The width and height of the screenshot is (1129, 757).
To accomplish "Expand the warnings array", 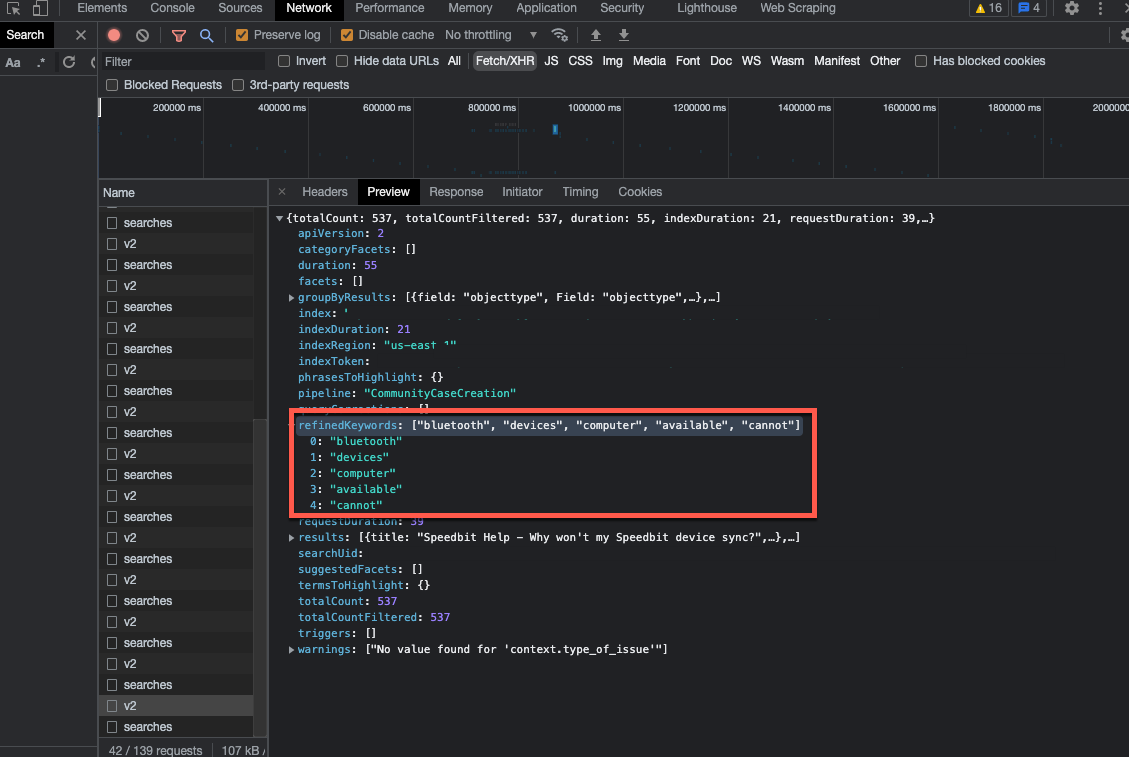I will tap(291, 650).
